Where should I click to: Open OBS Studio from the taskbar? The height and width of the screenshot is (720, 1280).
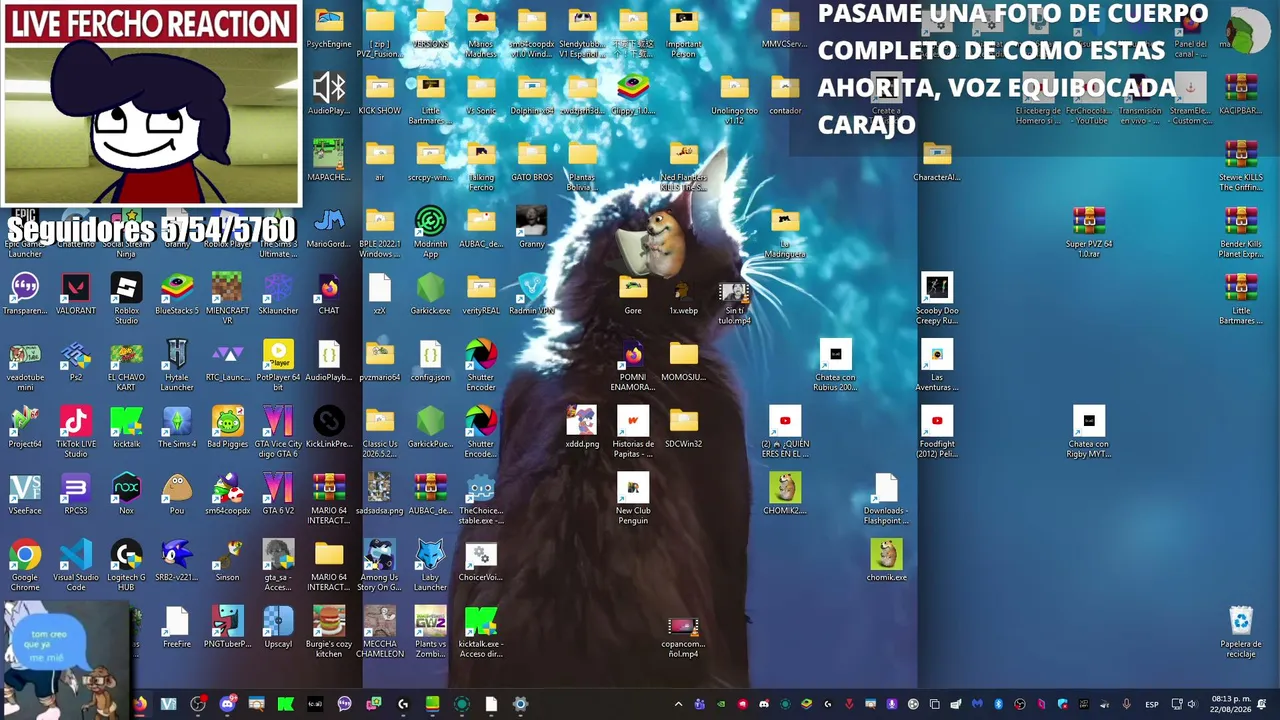click(198, 704)
